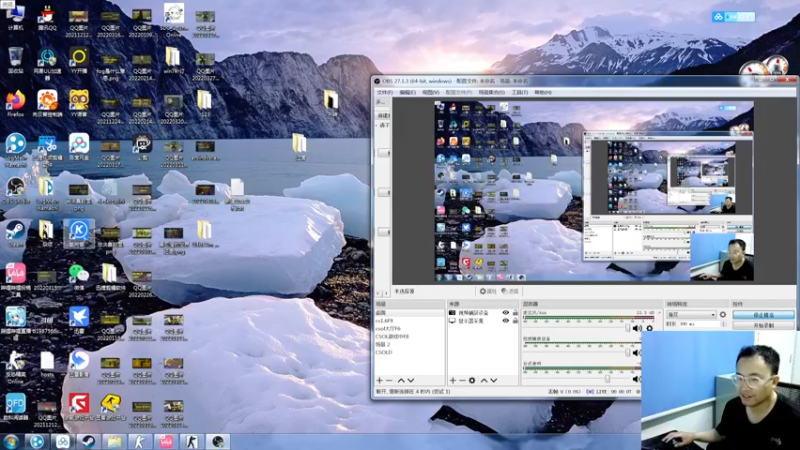Viewport: 800px width, 450px height.
Task: Move source down in sources panel
Action: click(x=493, y=381)
